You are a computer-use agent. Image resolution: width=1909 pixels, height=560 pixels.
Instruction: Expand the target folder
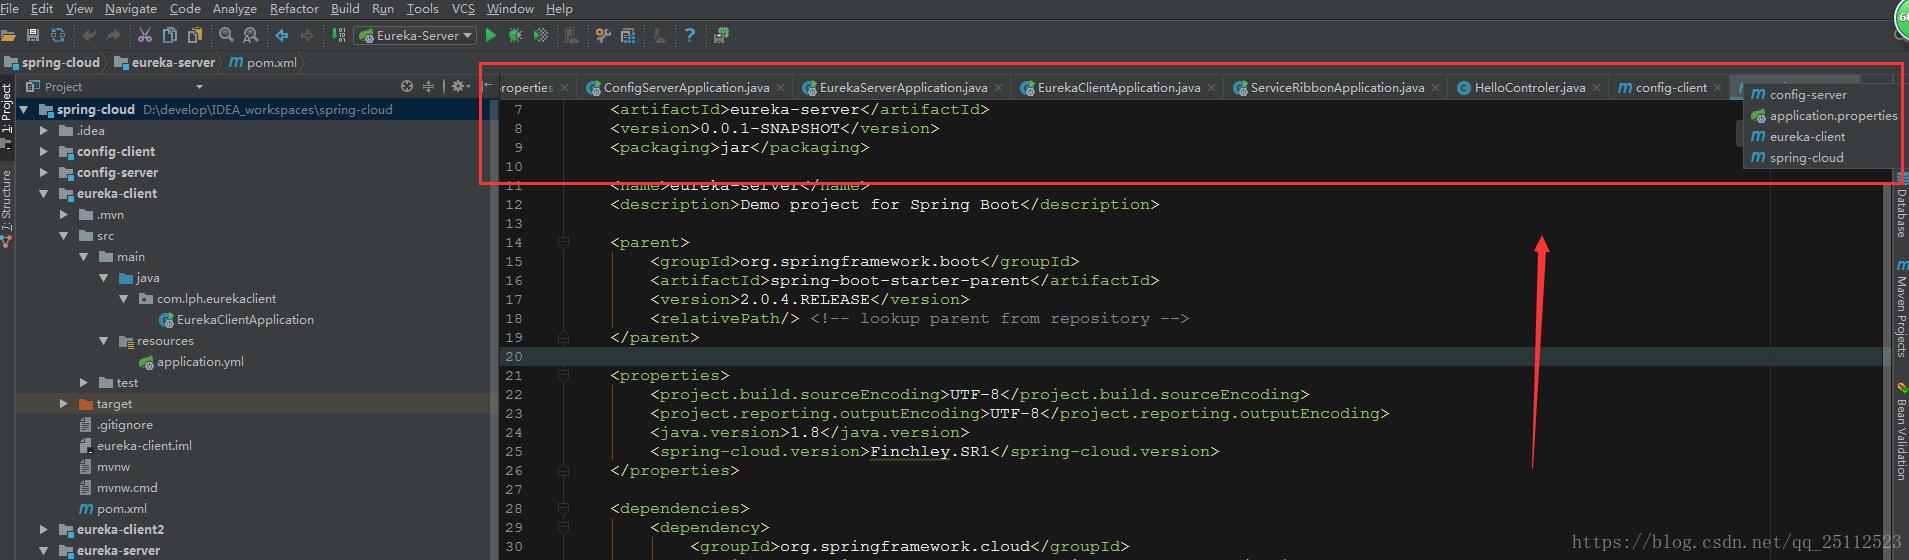point(63,403)
